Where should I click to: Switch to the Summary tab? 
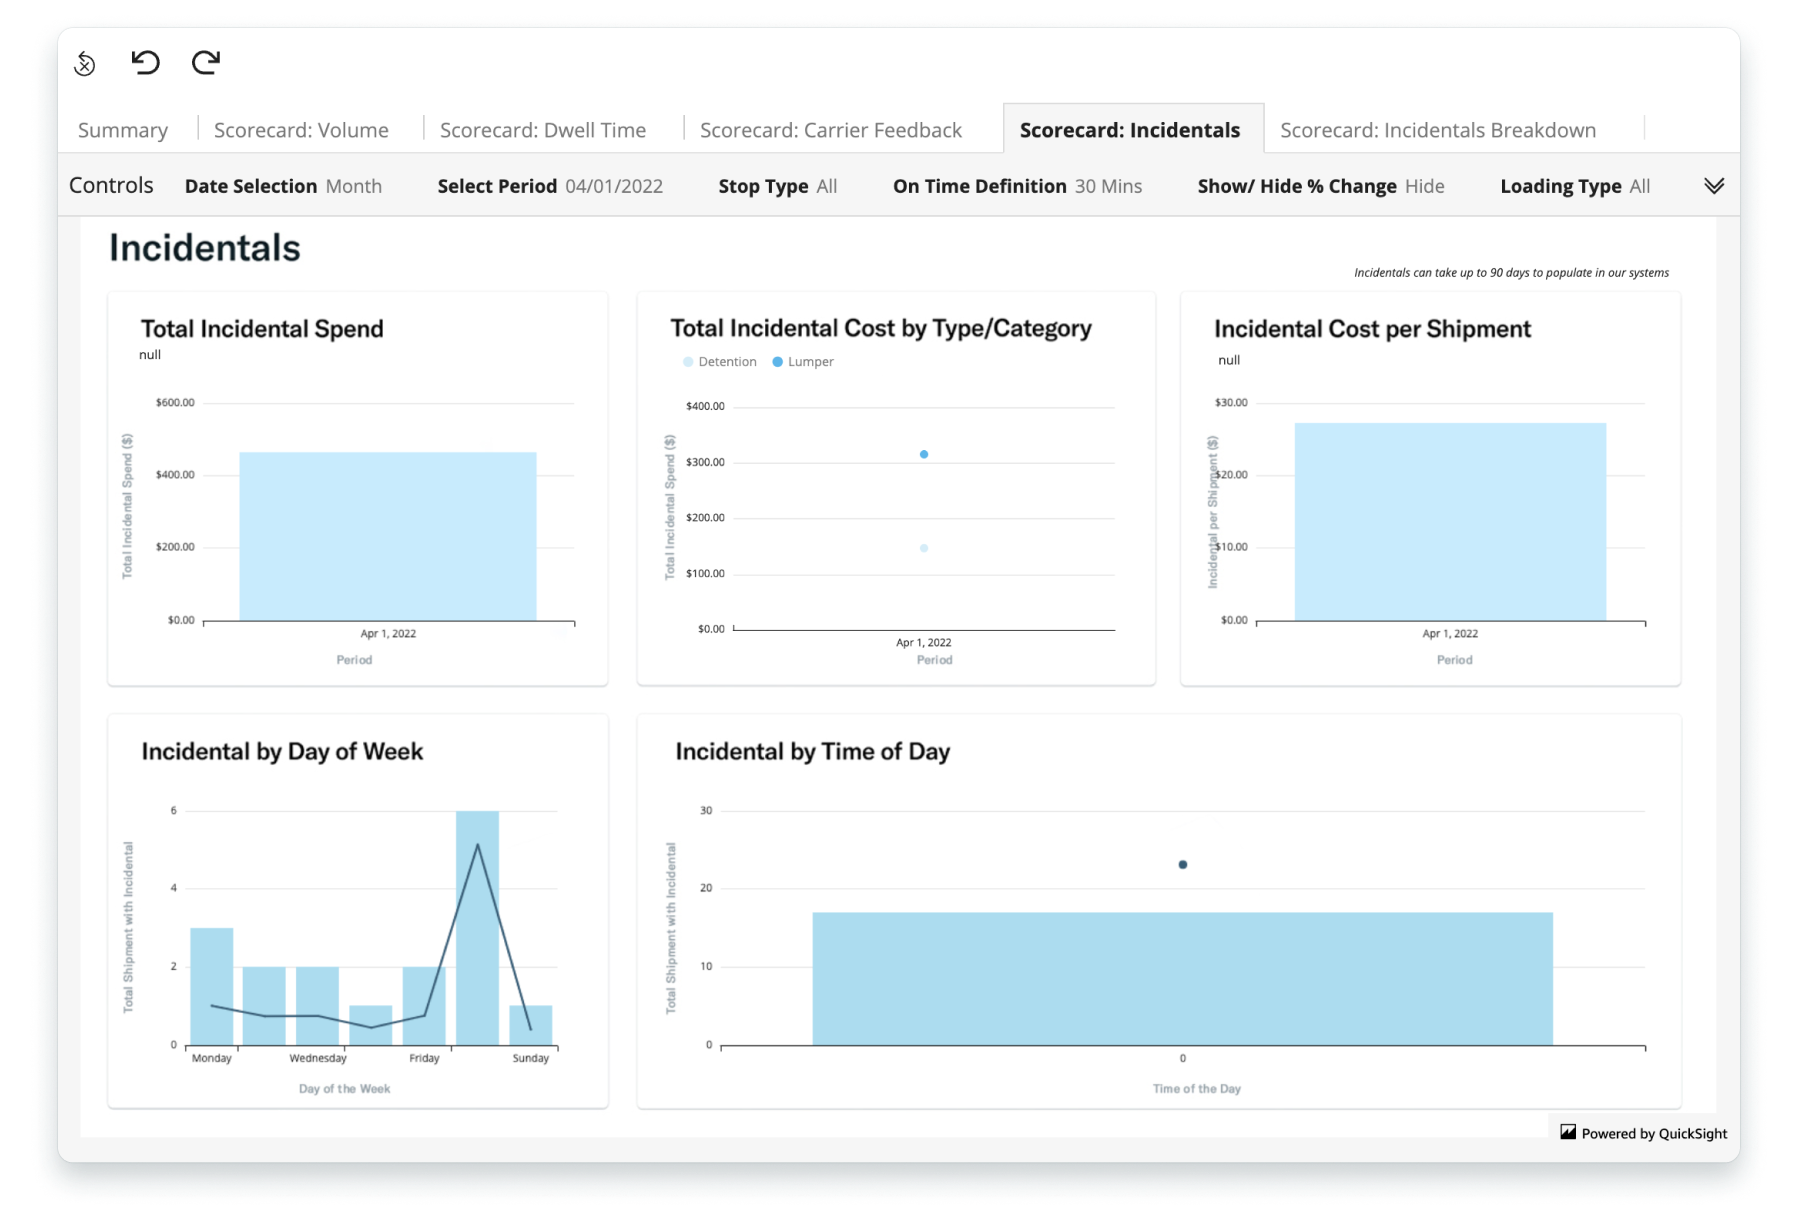coord(123,130)
